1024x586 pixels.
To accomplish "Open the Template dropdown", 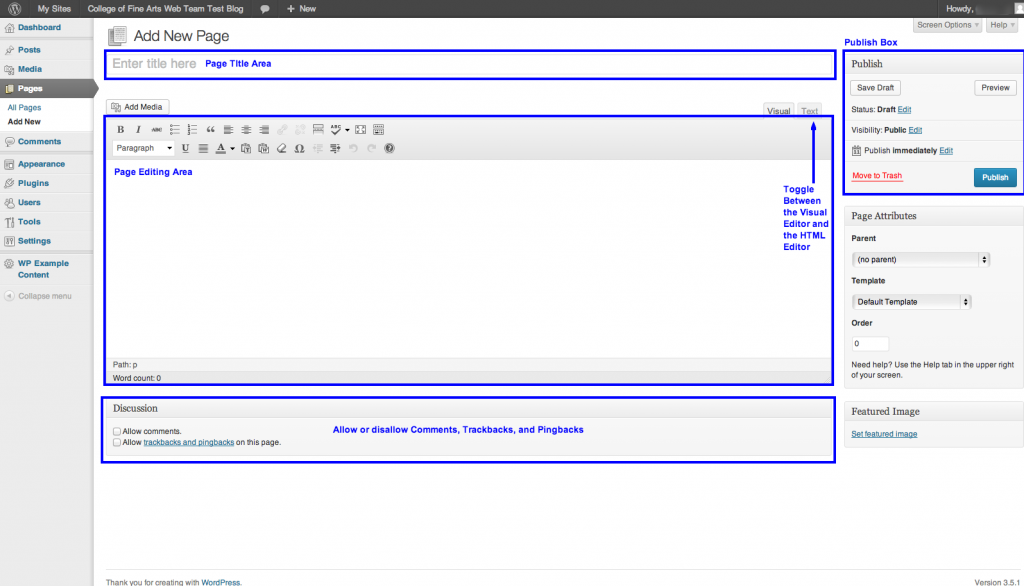I will click(911, 301).
